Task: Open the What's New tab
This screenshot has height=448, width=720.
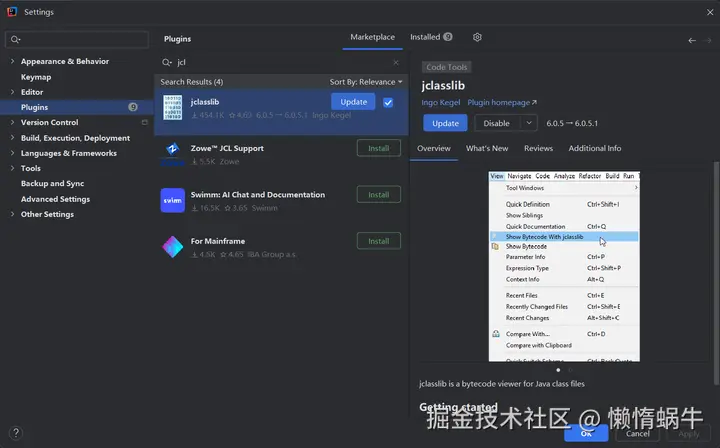Action: (x=487, y=148)
